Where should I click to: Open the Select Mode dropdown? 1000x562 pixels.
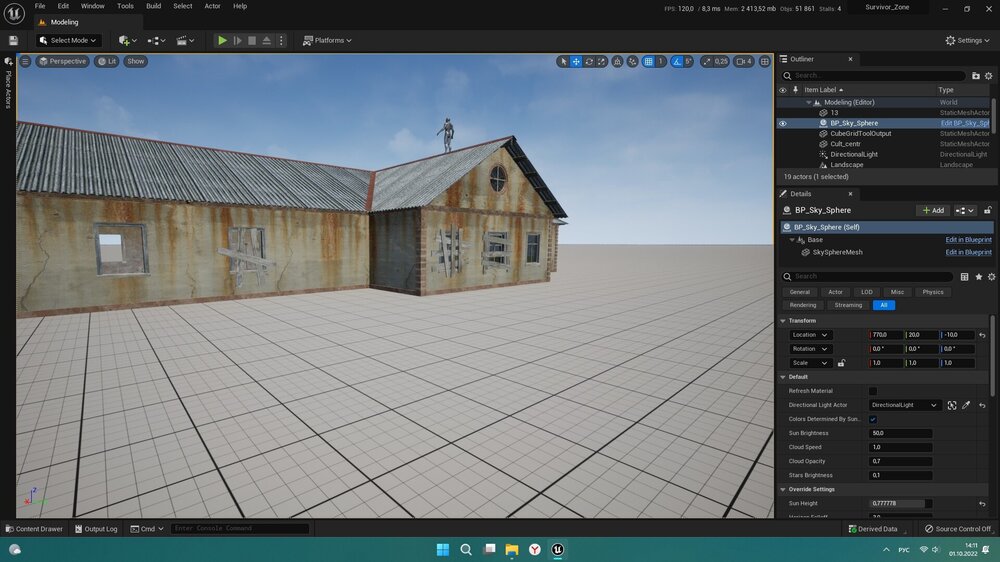point(68,40)
